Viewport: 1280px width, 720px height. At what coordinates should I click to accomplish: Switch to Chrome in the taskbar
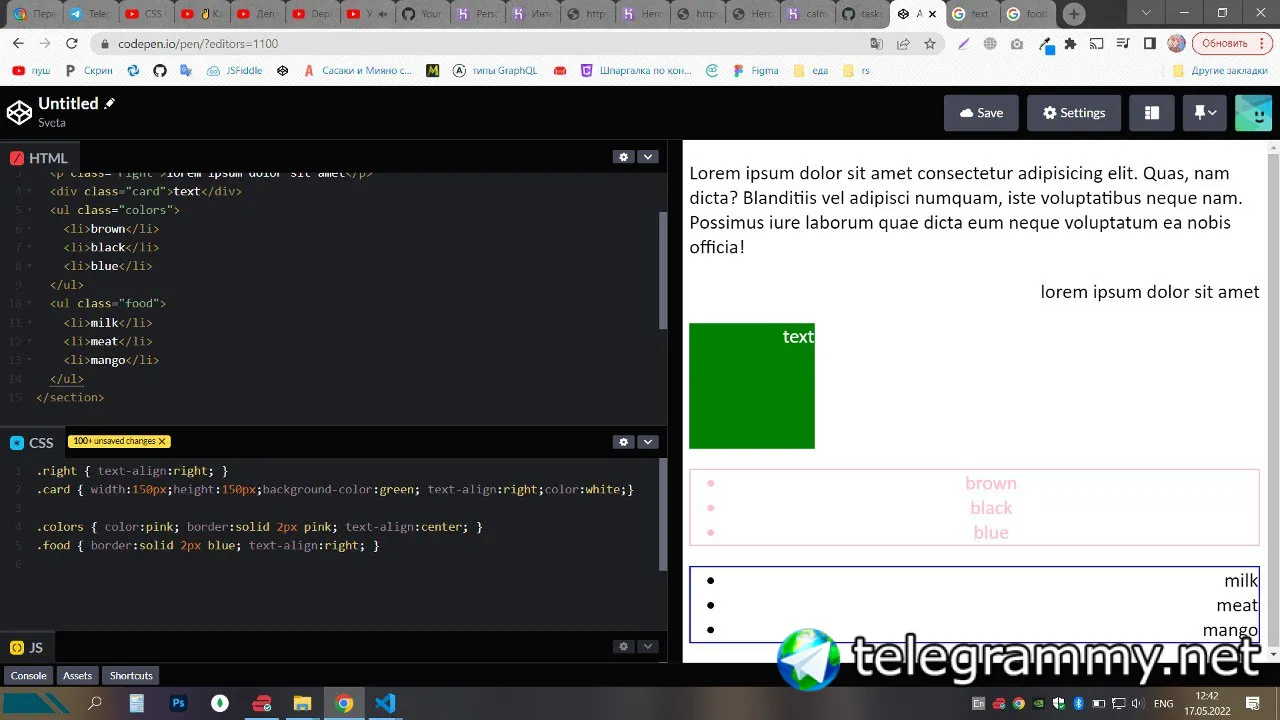coord(344,704)
